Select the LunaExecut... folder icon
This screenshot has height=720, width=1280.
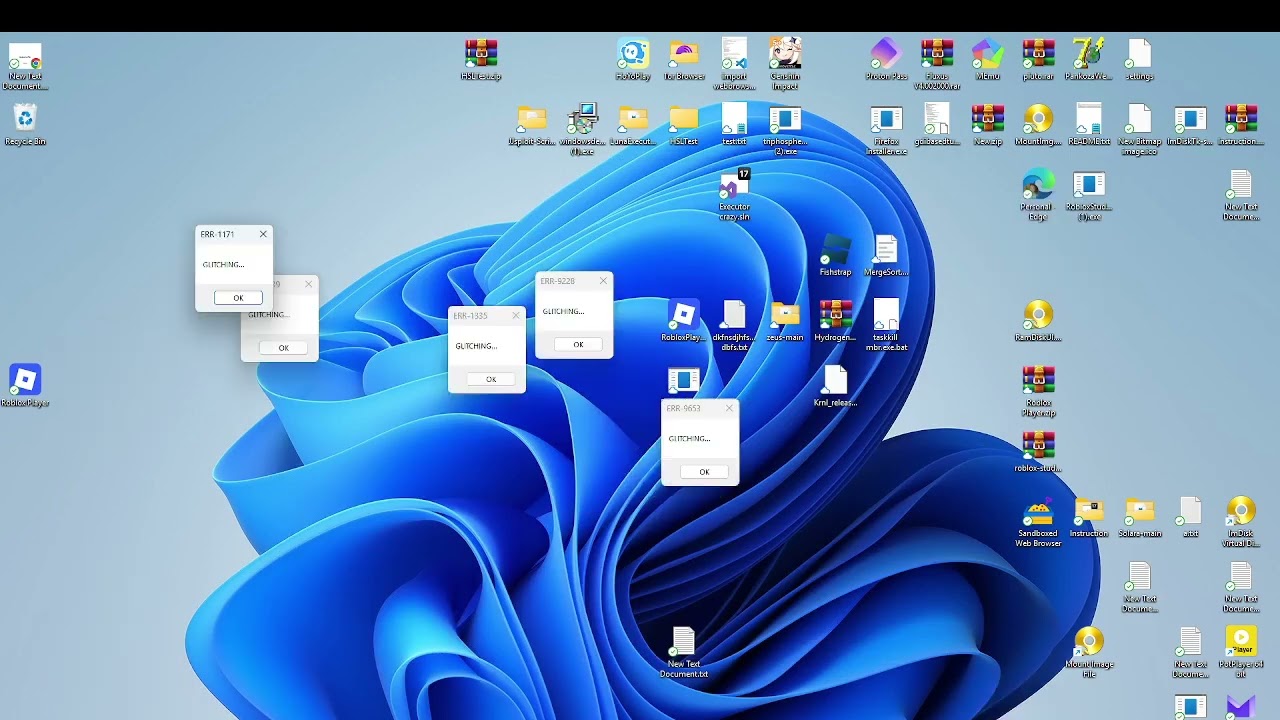tap(633, 125)
